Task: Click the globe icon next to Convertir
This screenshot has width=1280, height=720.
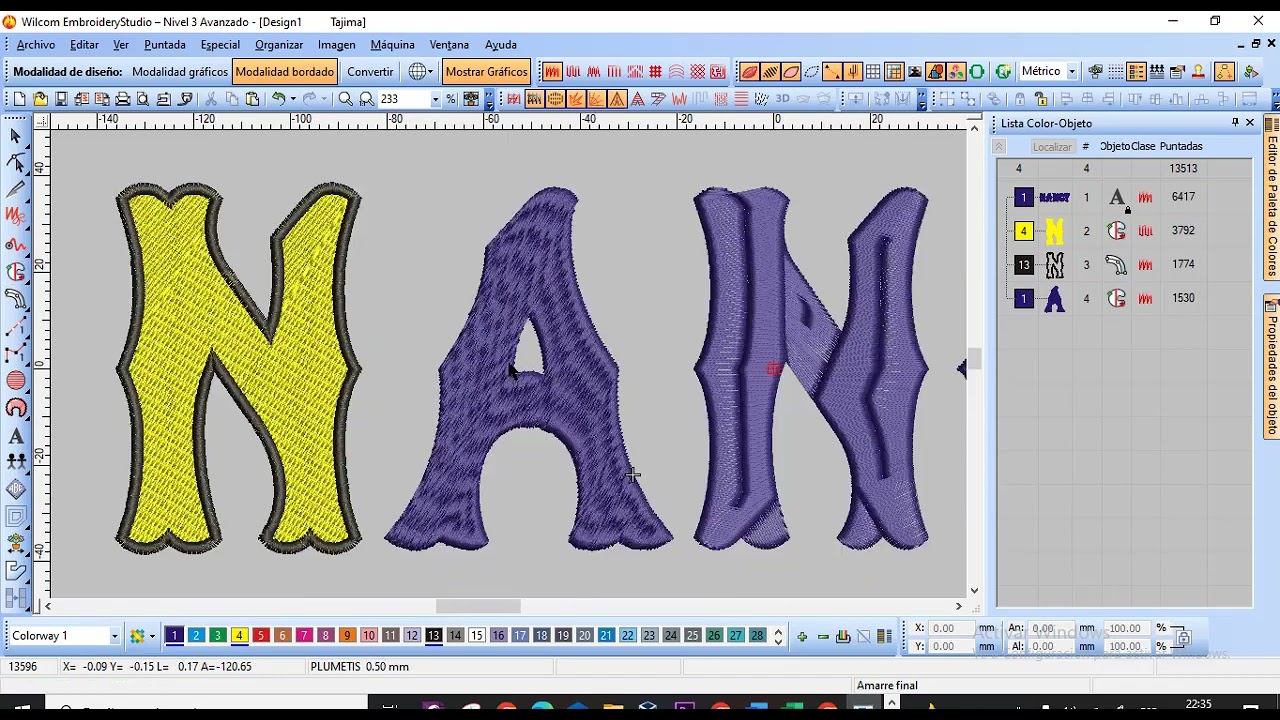Action: pos(415,72)
